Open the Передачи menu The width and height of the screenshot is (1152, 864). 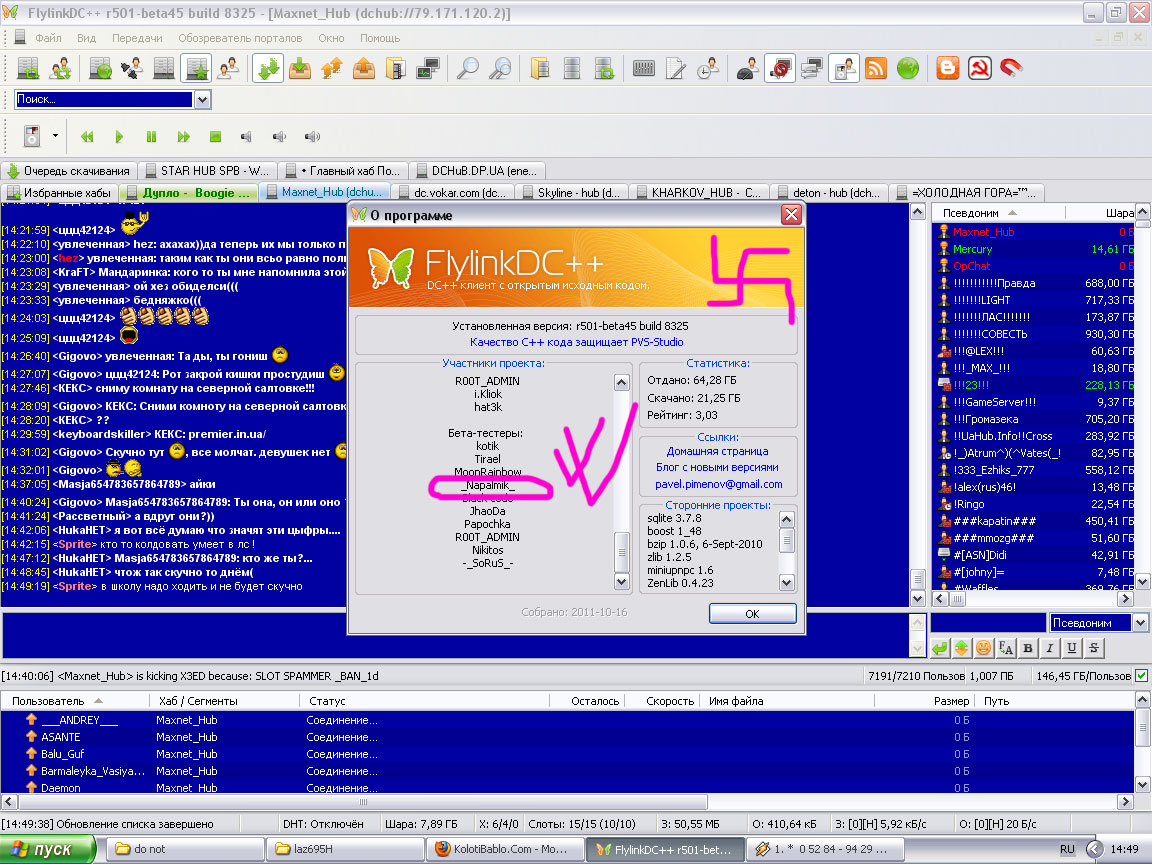point(137,38)
